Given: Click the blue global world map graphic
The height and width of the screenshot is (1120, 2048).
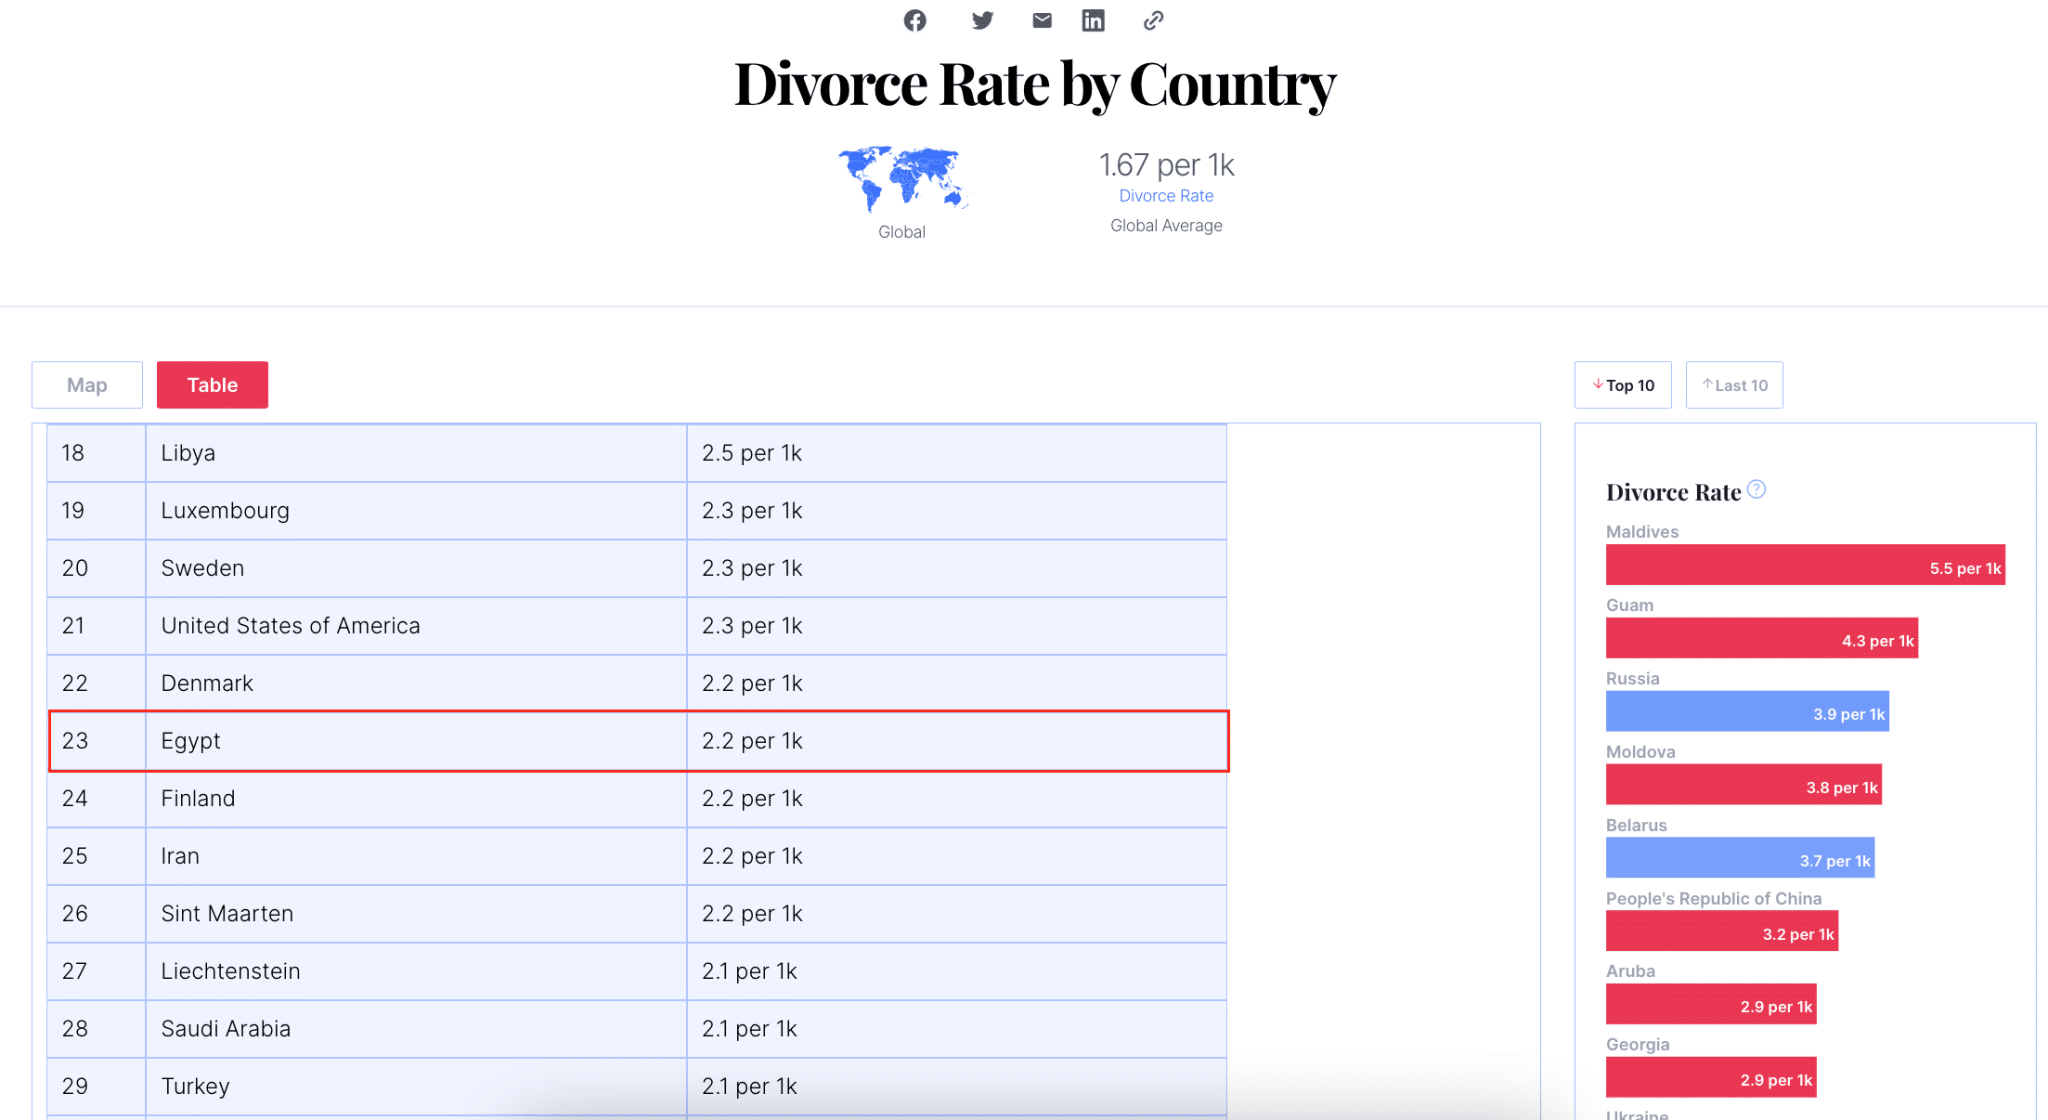Looking at the screenshot, I should click(901, 180).
